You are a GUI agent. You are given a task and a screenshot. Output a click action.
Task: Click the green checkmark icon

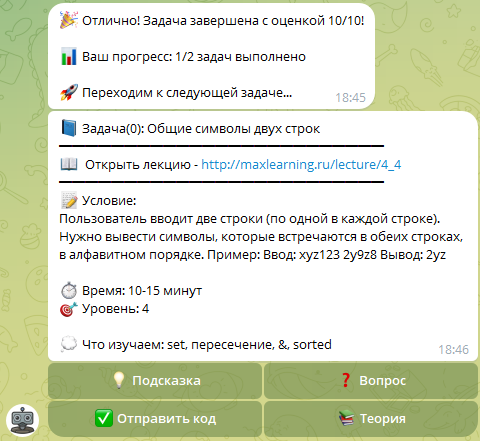[x=103, y=419]
